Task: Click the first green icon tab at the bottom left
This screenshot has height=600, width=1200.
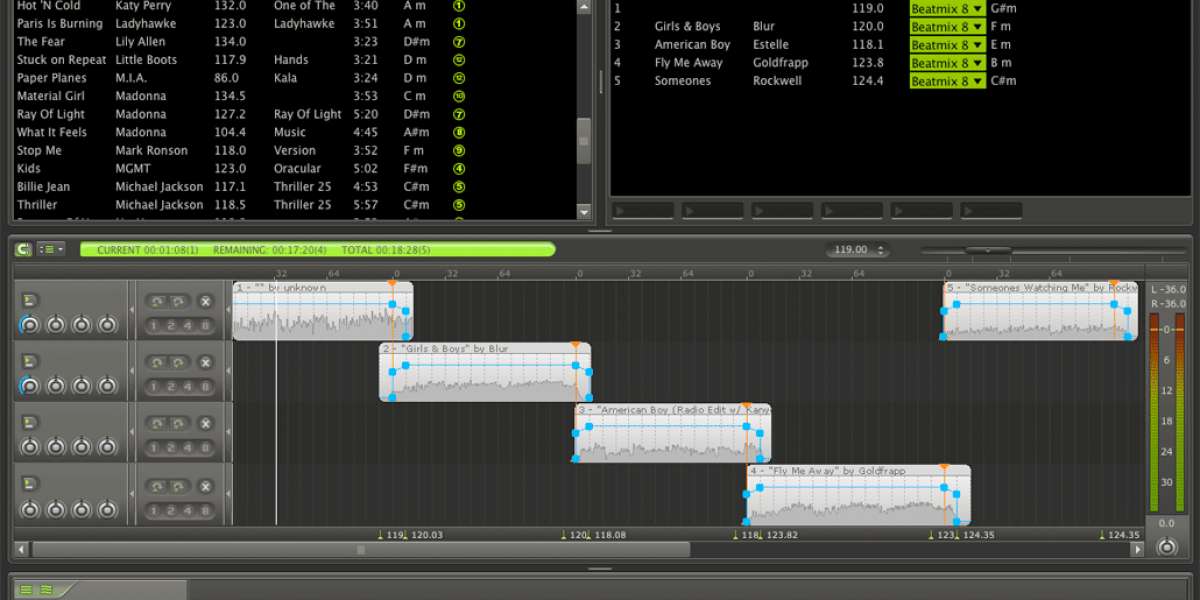Action: tap(27, 590)
